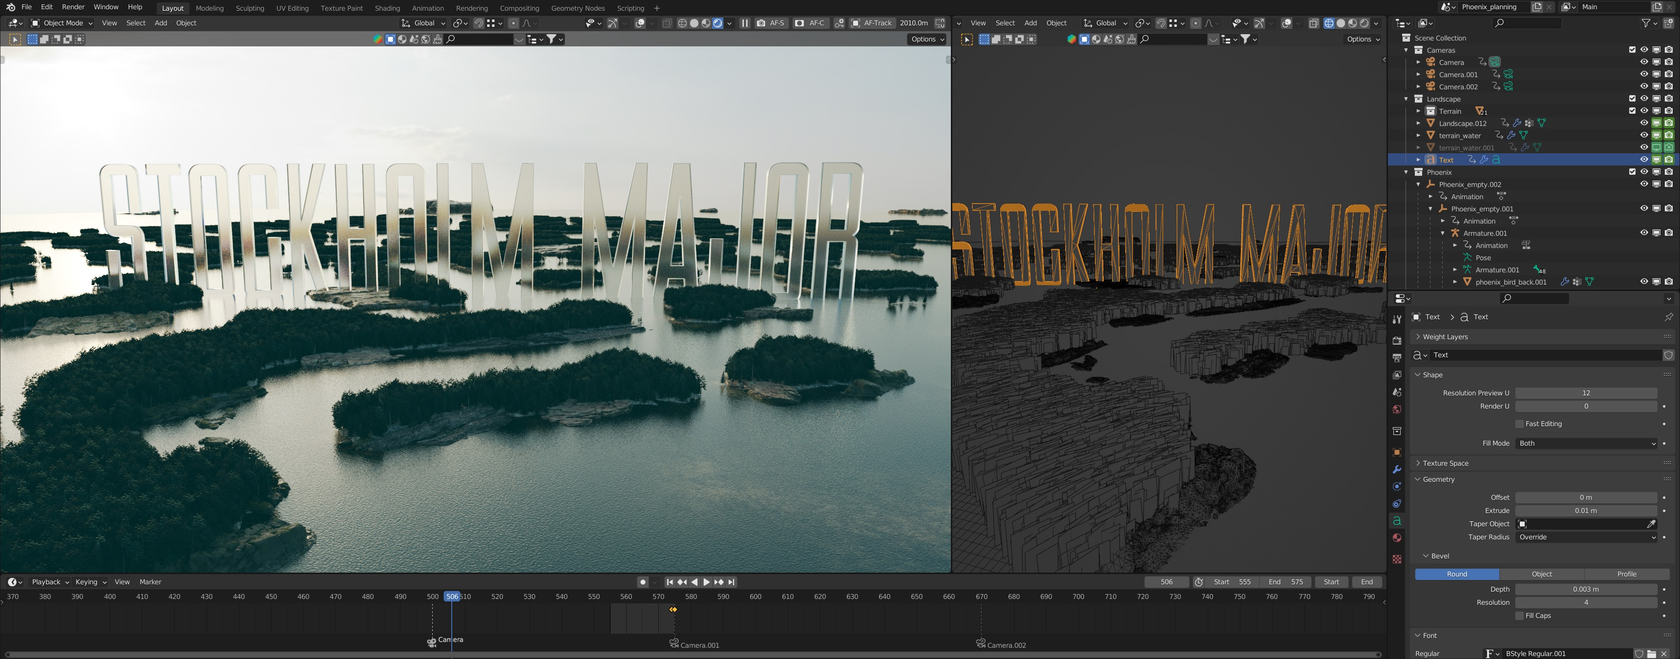The image size is (1680, 659).
Task: Hide the terrain_water object with its eye icon
Action: pyautogui.click(x=1644, y=135)
